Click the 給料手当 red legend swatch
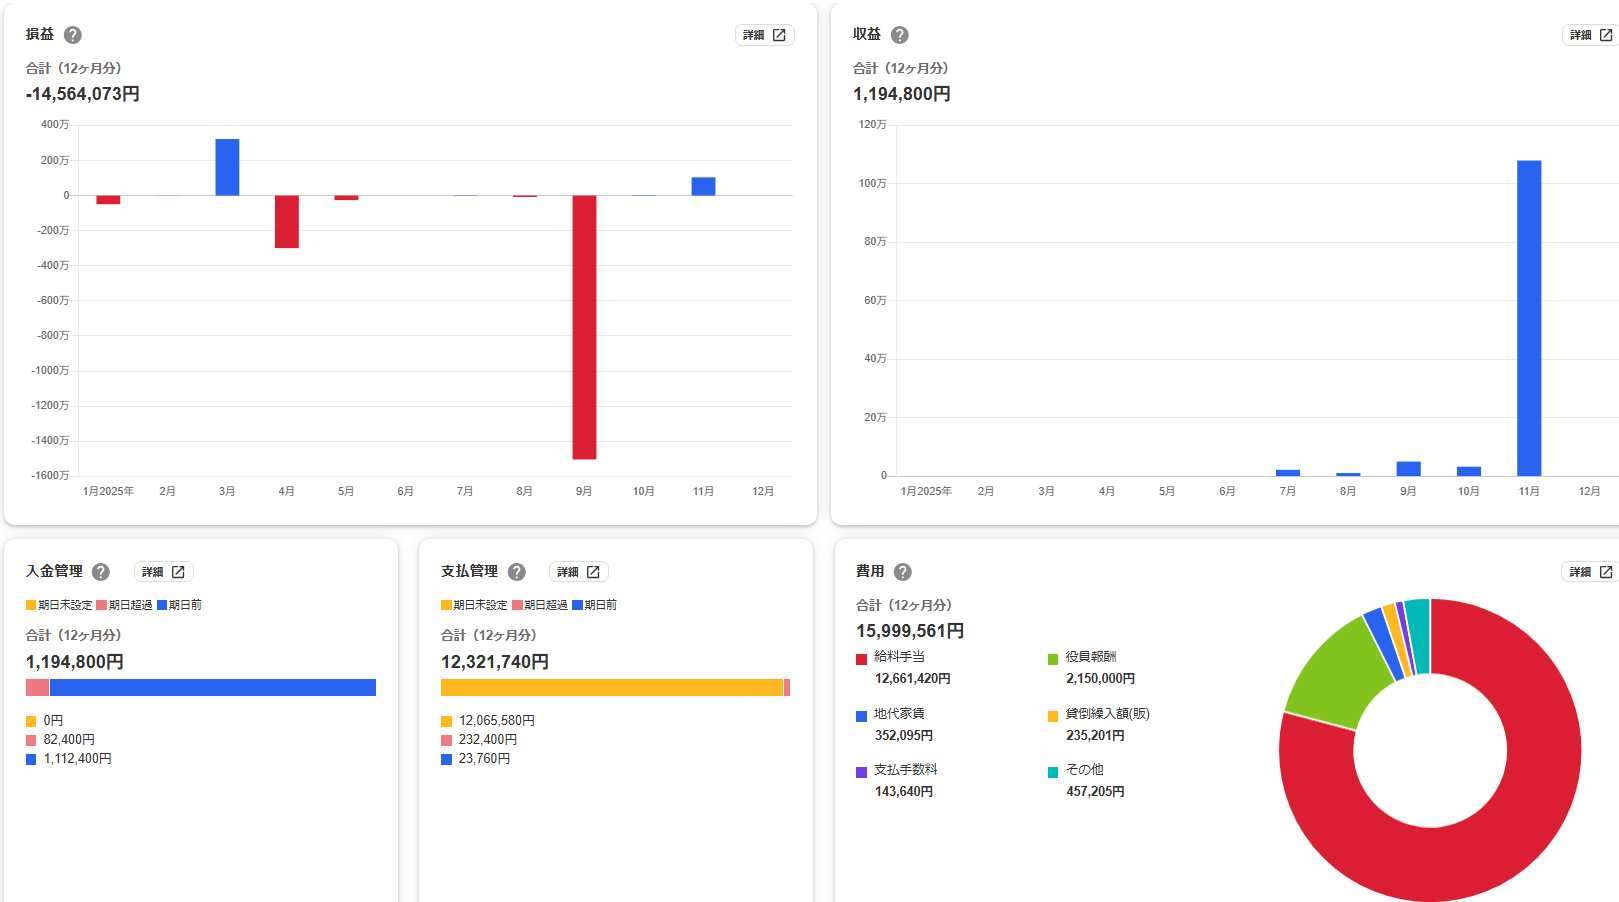Image resolution: width=1619 pixels, height=902 pixels. (x=861, y=659)
